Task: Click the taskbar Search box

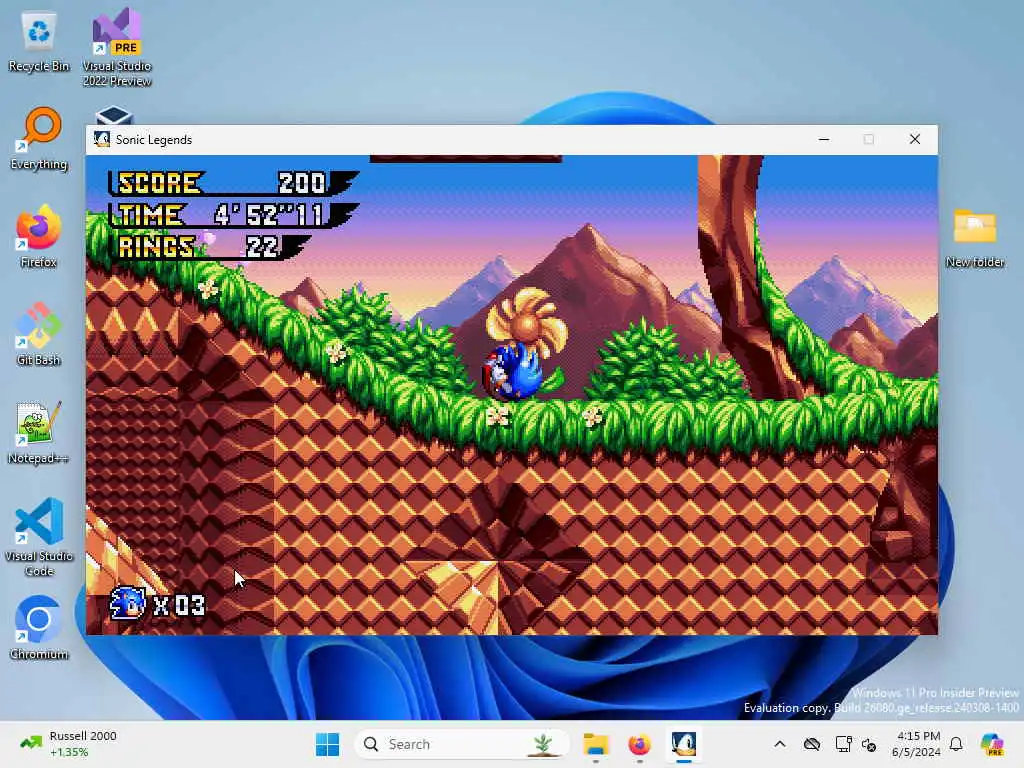Action: [462, 744]
